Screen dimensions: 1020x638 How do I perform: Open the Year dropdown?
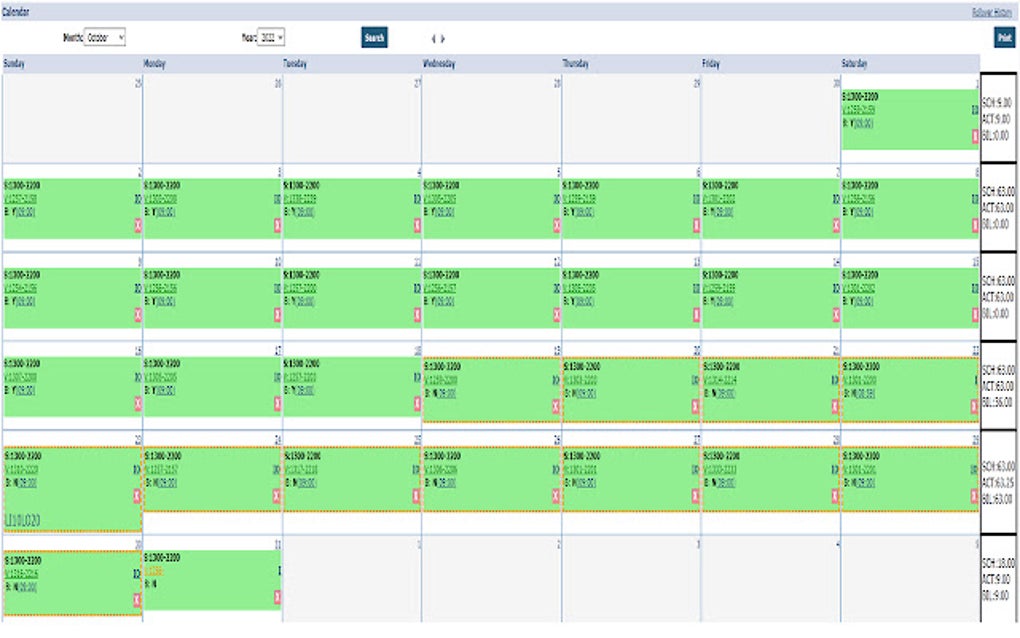click(x=272, y=37)
